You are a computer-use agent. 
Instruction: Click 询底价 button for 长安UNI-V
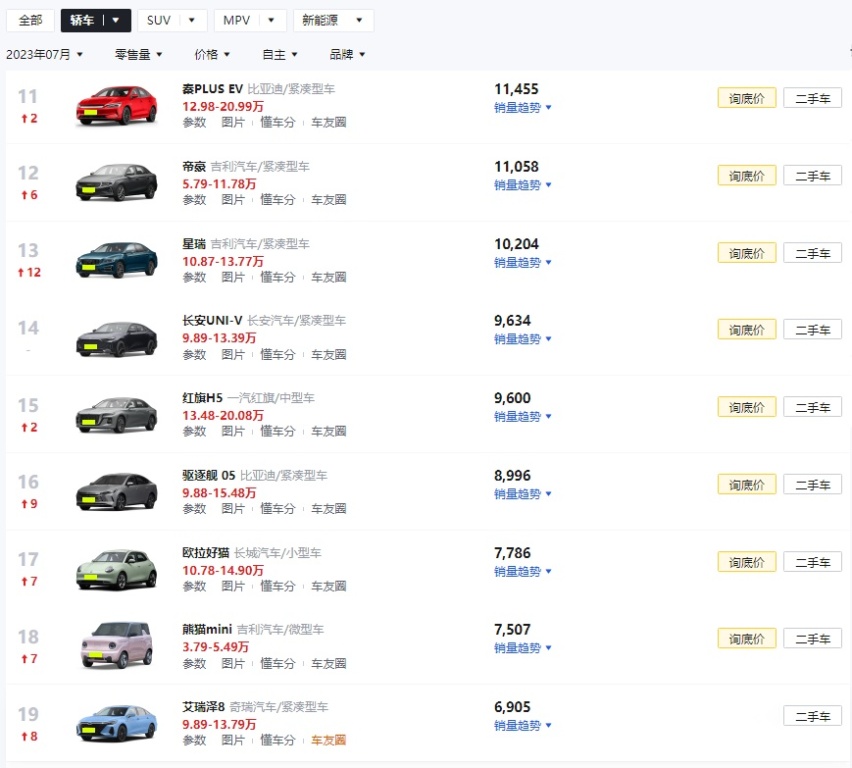(747, 330)
